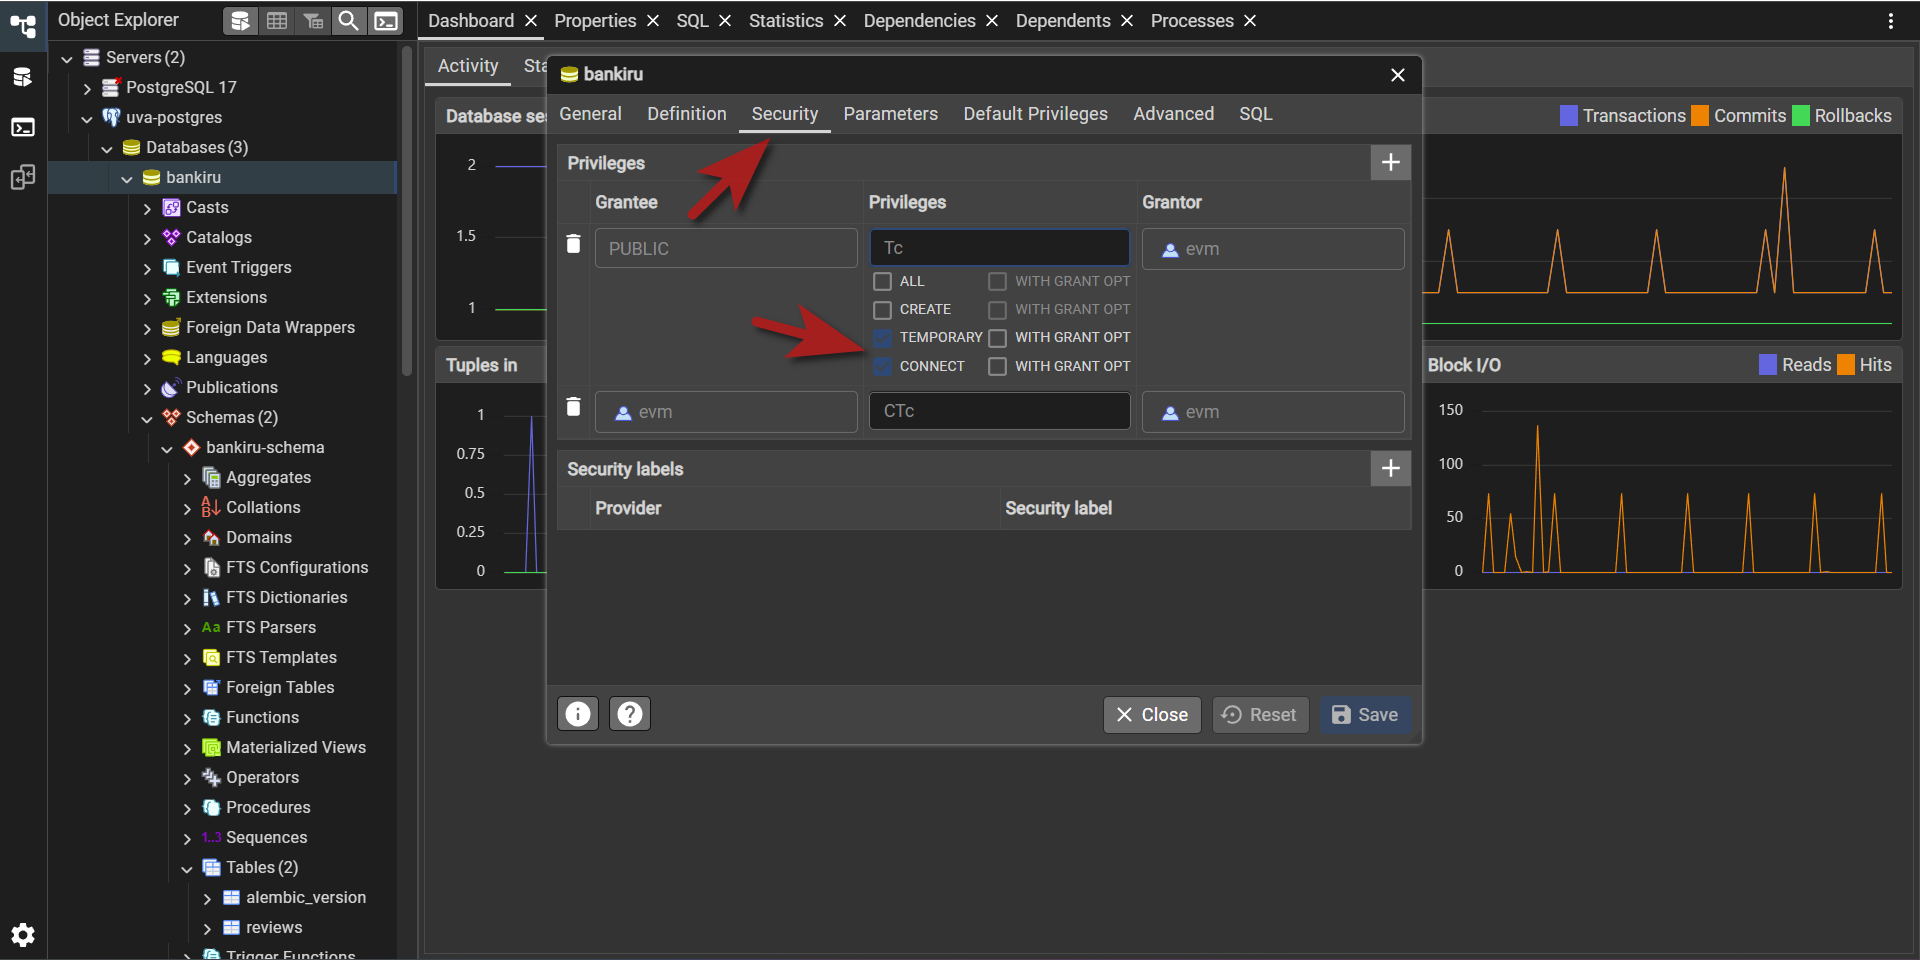Add a new privilege row with plus icon
Image resolution: width=1920 pixels, height=960 pixels.
[x=1390, y=162]
